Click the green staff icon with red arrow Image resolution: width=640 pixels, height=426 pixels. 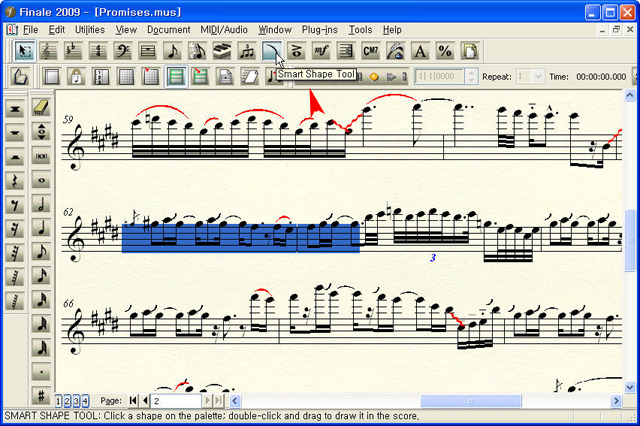pos(200,76)
